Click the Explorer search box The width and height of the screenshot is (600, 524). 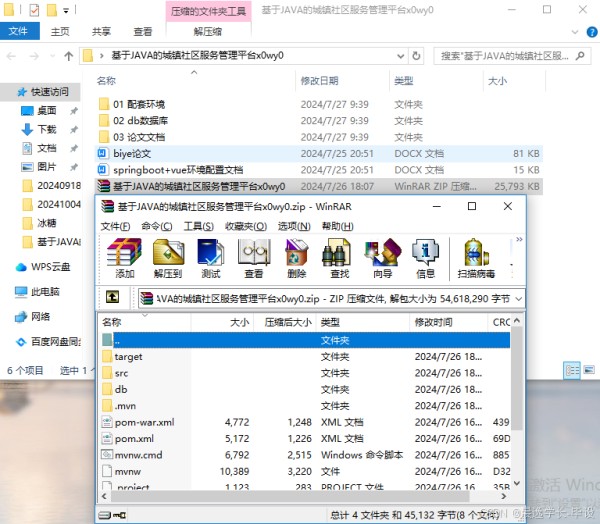[x=512, y=56]
